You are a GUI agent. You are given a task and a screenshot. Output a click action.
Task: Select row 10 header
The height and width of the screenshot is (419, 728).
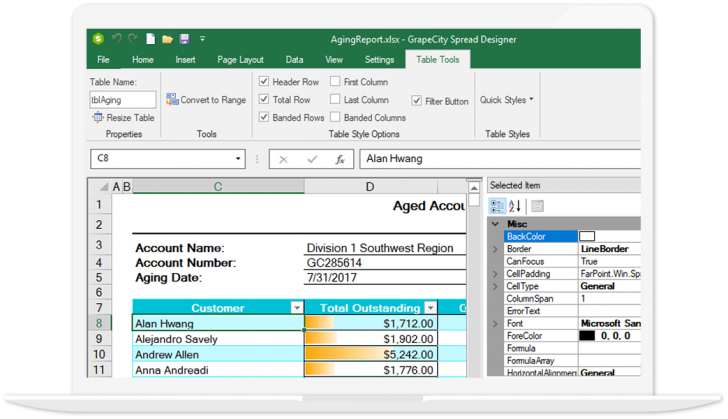(99, 354)
